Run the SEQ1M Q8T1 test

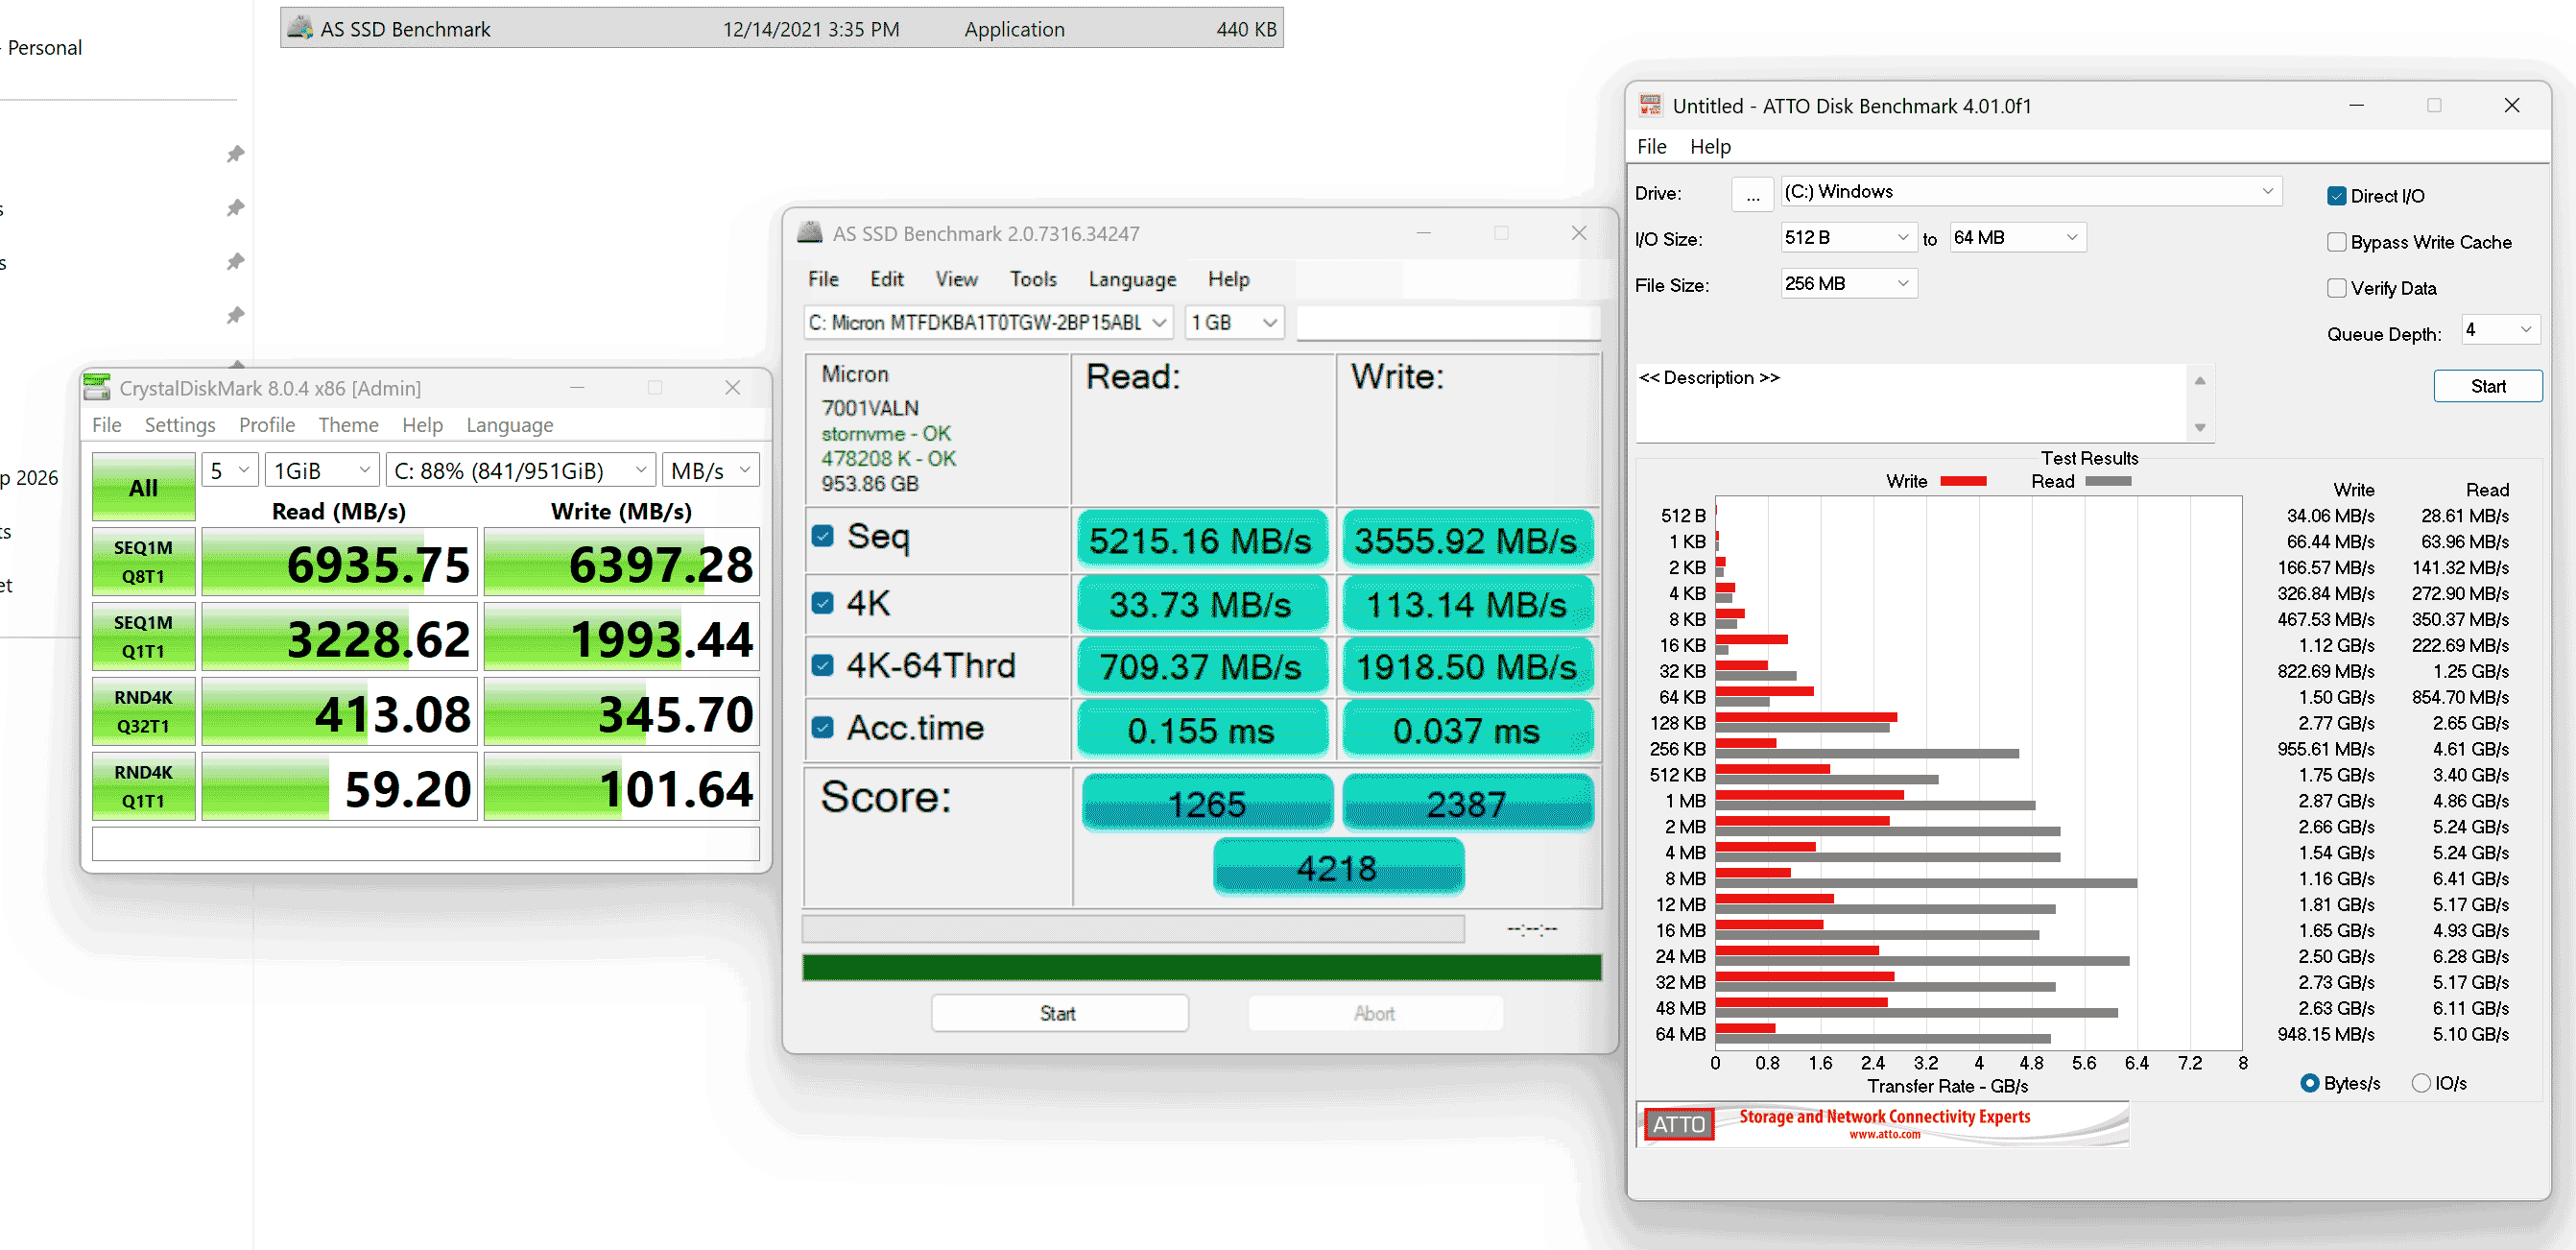pos(143,561)
